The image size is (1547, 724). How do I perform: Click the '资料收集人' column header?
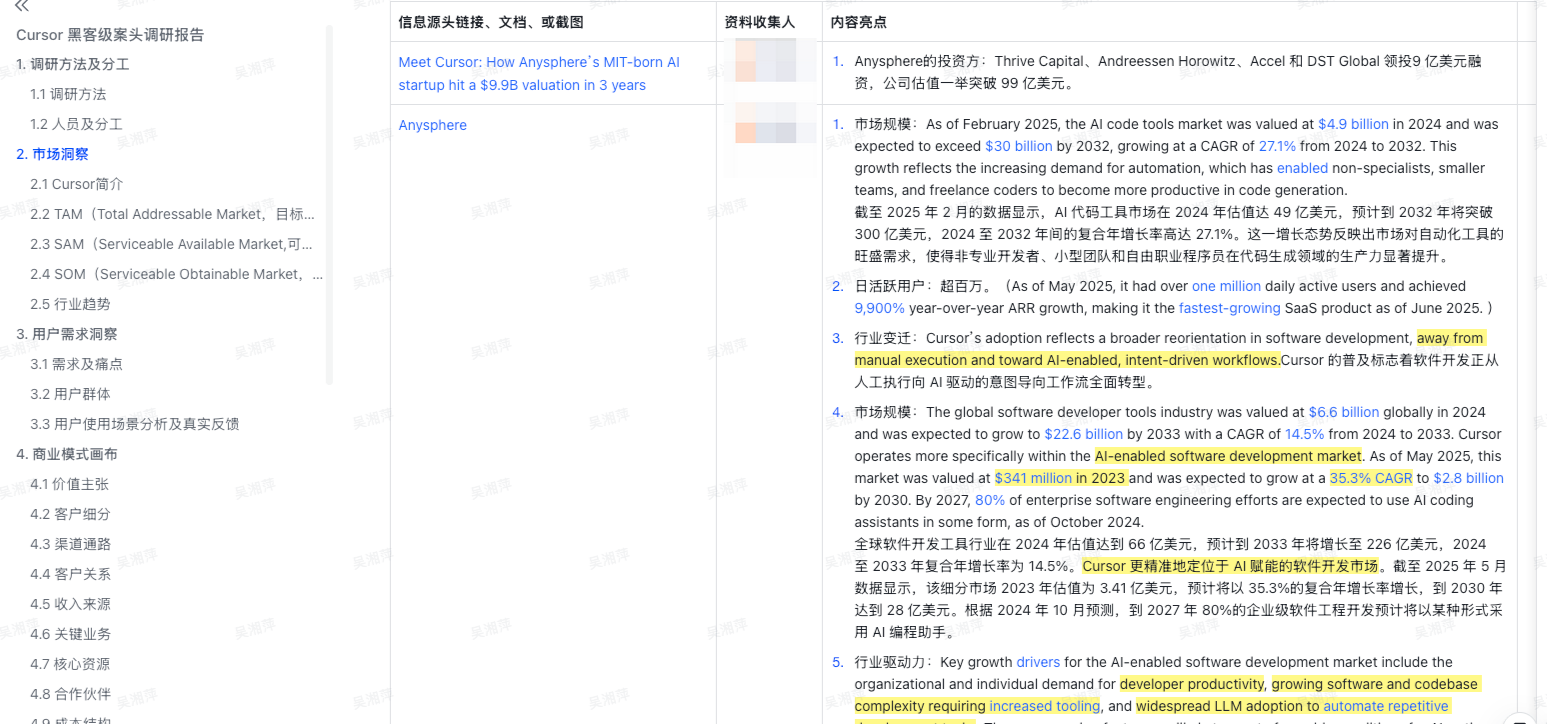(x=761, y=22)
